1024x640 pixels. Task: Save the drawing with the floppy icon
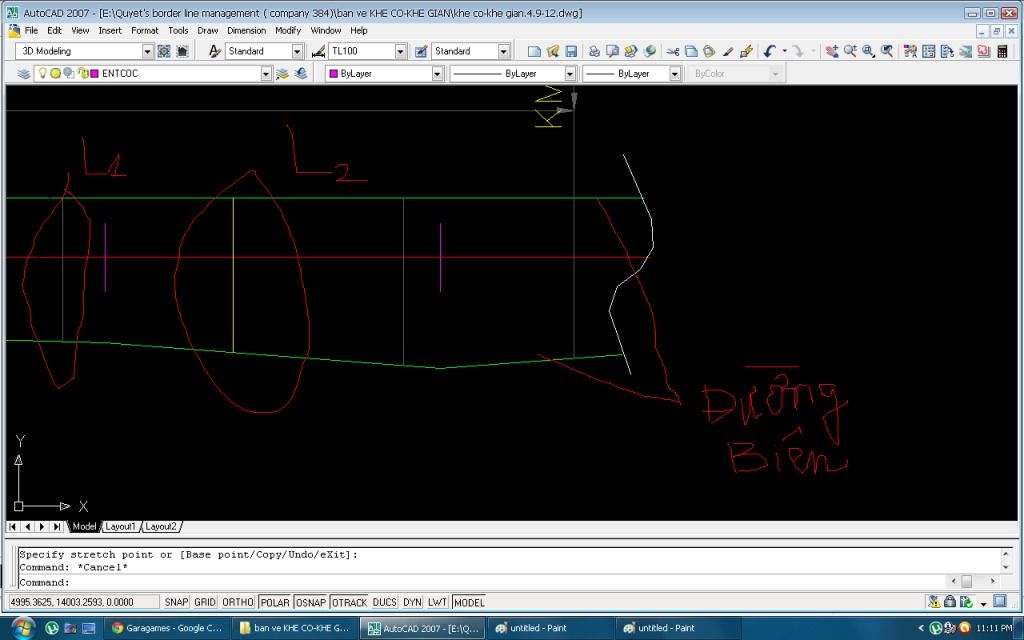pyautogui.click(x=571, y=51)
